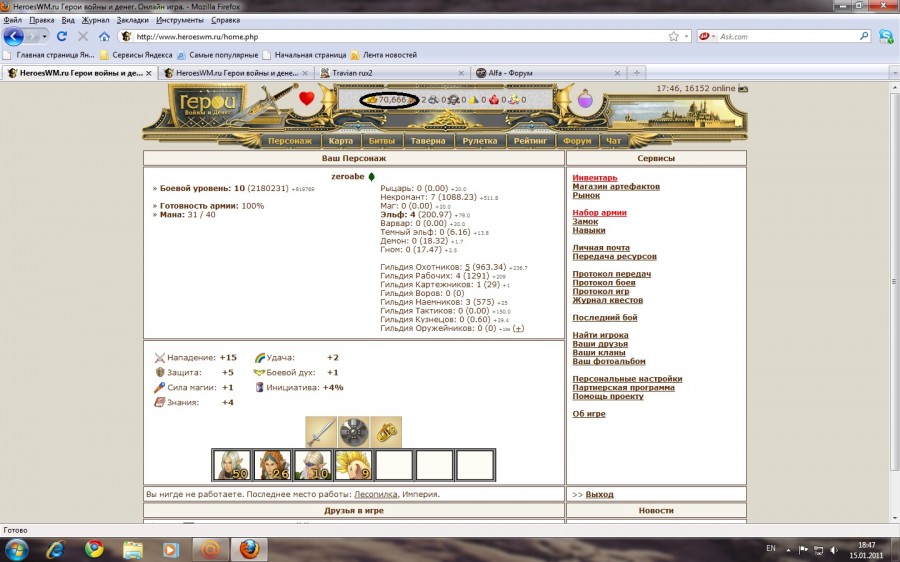Switch to the Alfa - Форум tab

[x=548, y=73]
